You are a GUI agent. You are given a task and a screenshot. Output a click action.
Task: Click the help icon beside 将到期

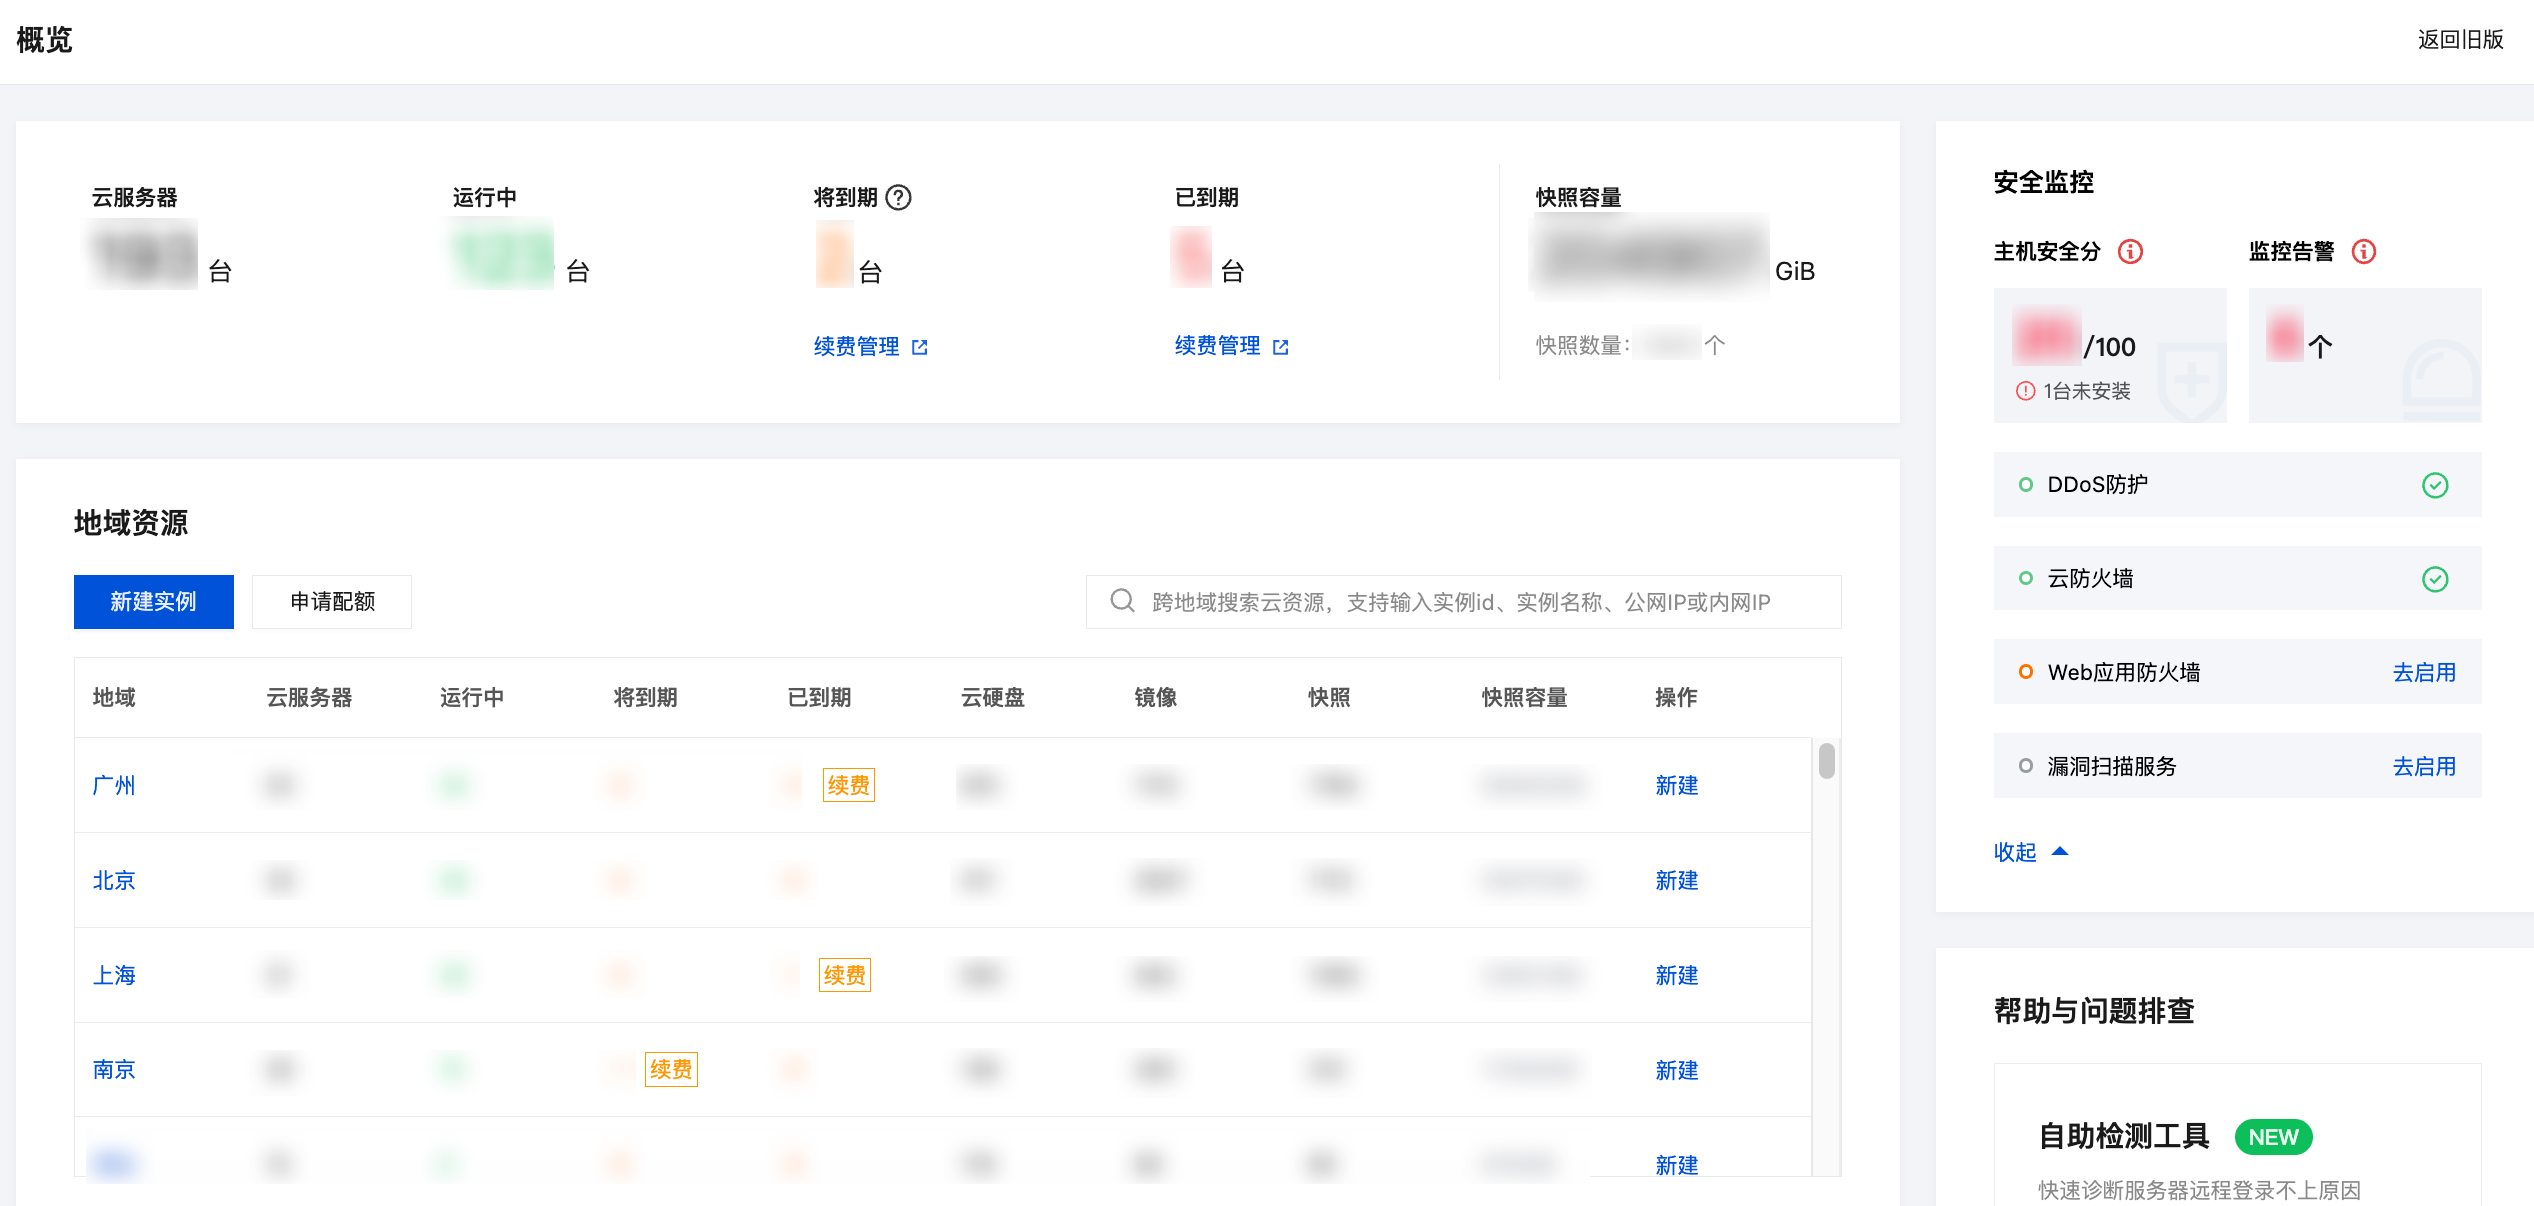[899, 197]
